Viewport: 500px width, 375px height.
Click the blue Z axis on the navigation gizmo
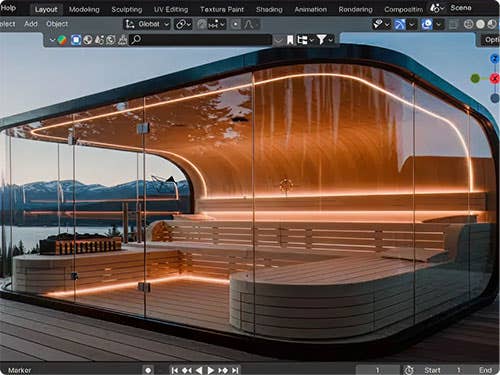click(x=495, y=59)
